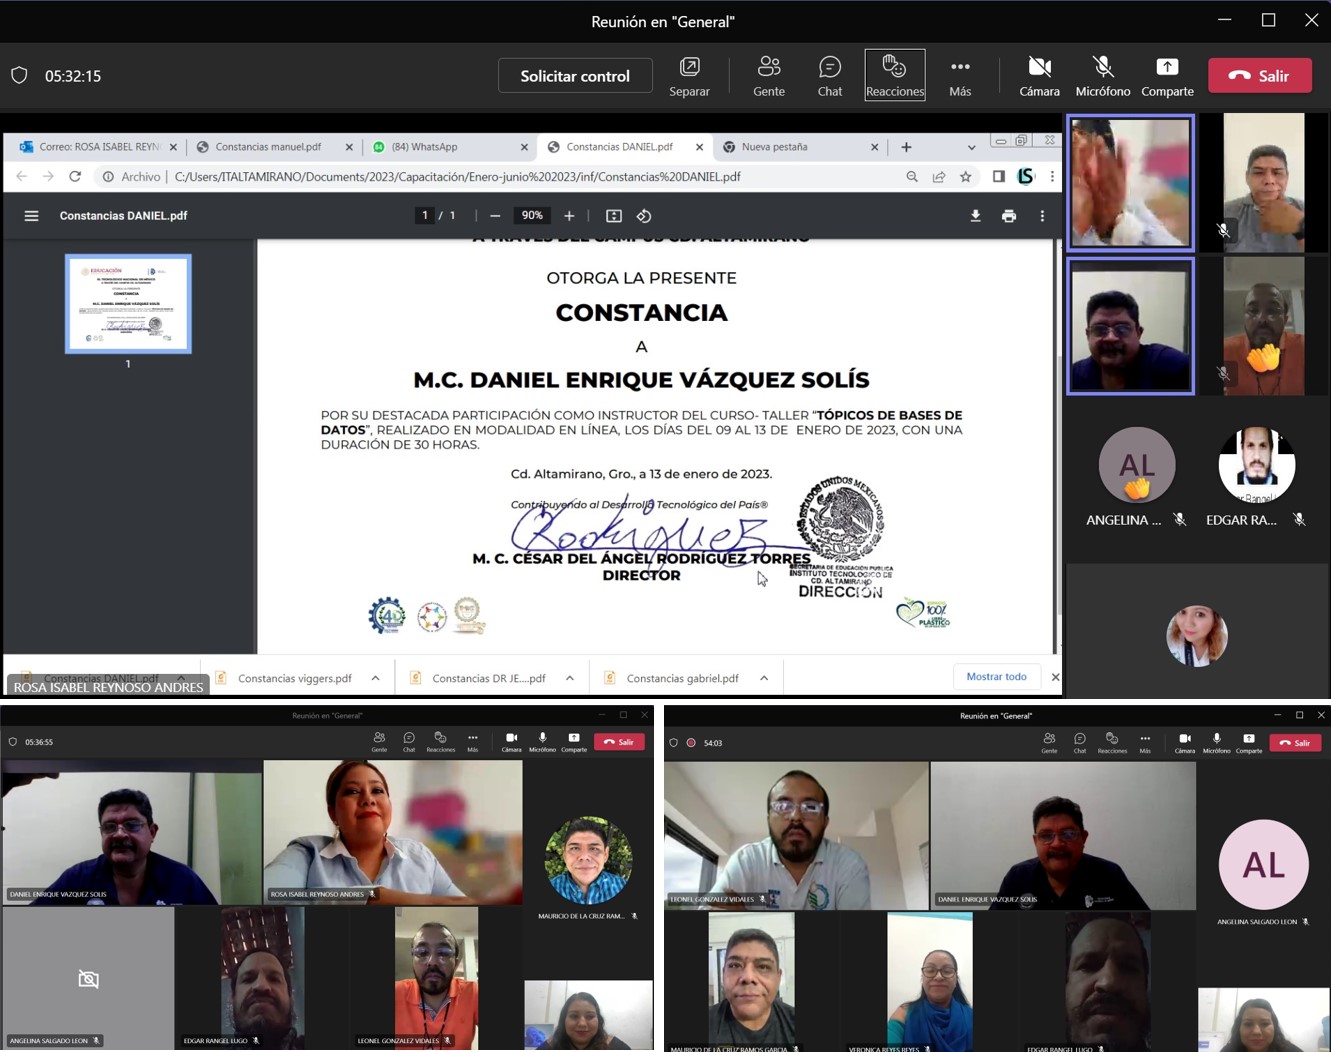Open the Chrome three-dot menu
Viewport: 1331px width, 1052px height.
1052,177
